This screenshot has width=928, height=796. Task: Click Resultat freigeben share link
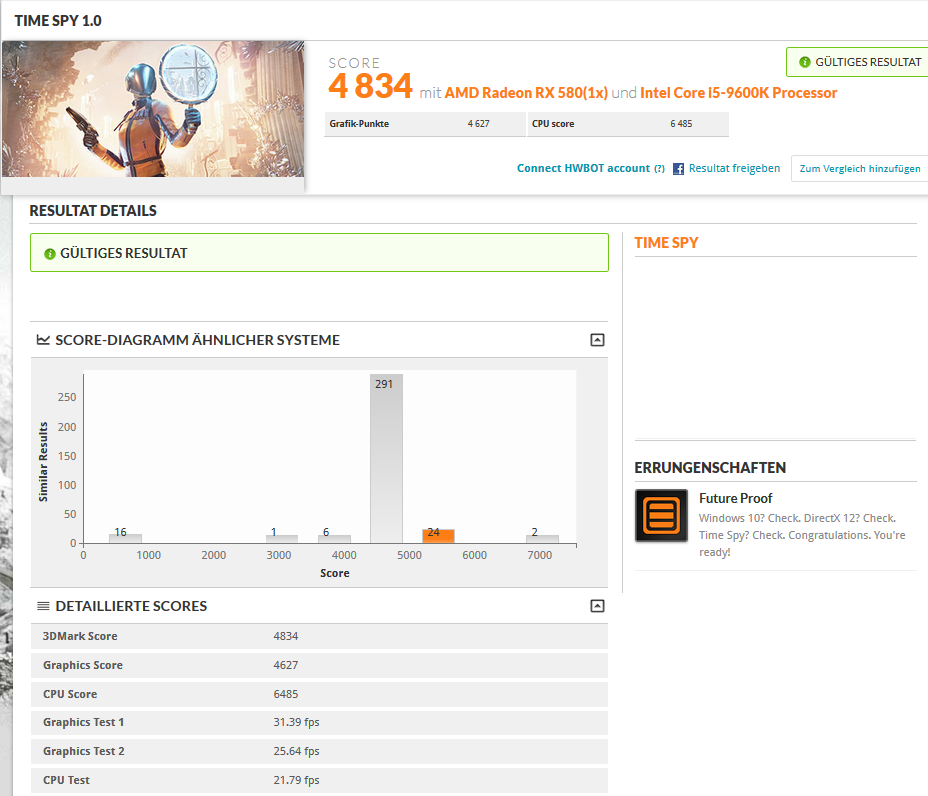(x=734, y=168)
